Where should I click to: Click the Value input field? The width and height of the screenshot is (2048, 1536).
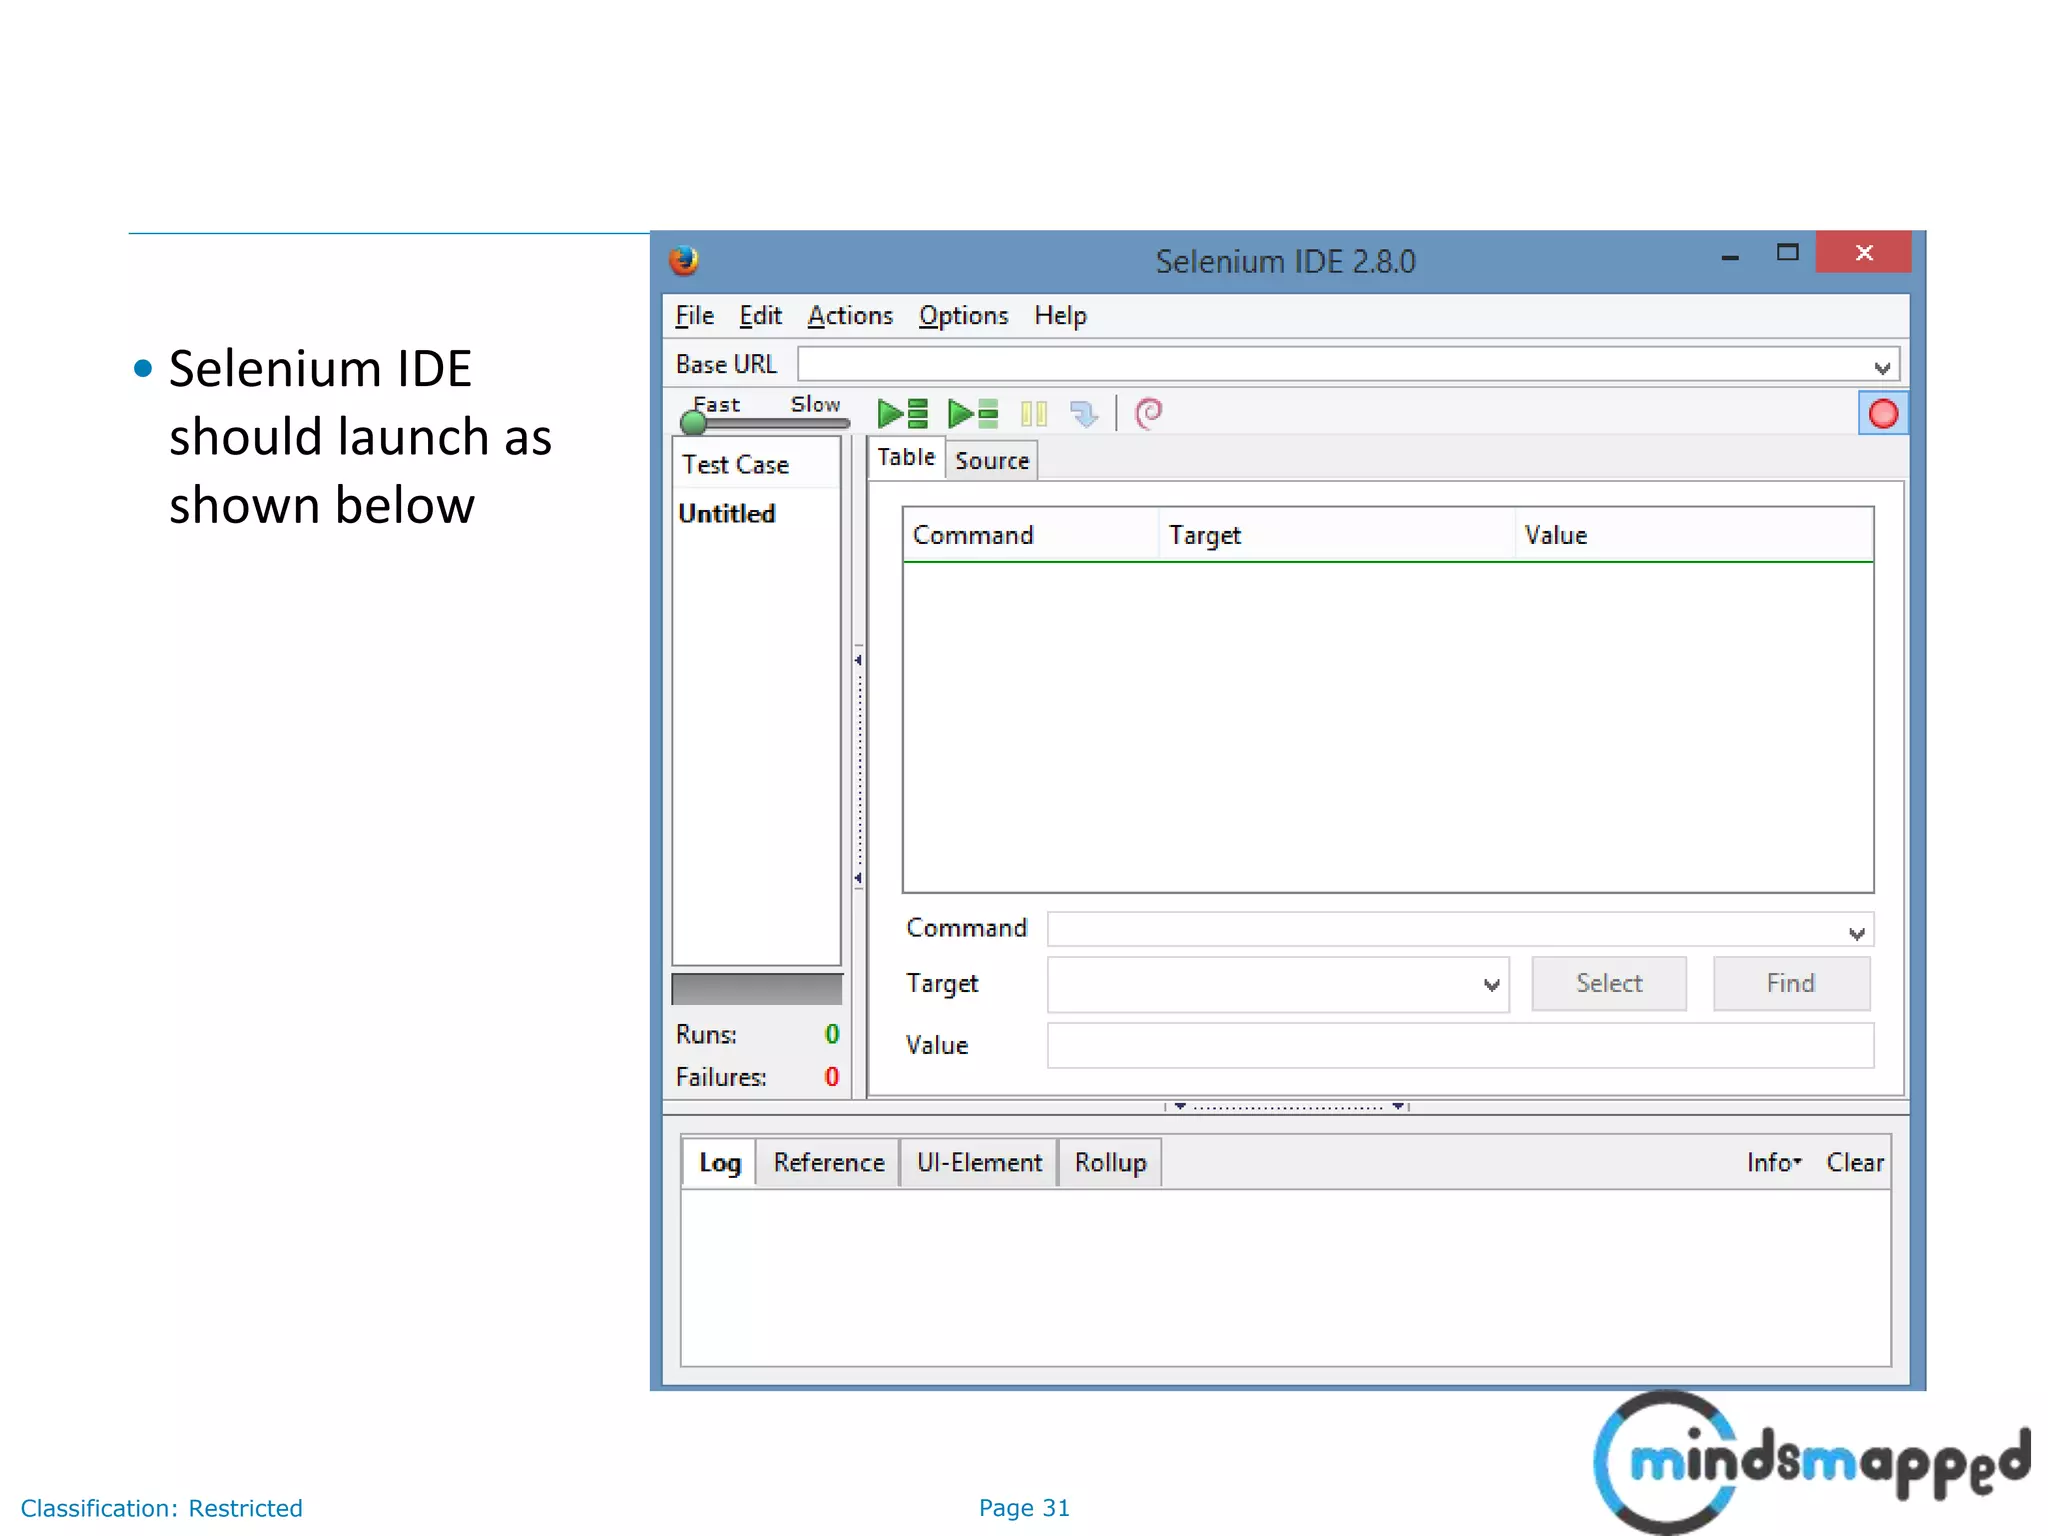click(1459, 1046)
